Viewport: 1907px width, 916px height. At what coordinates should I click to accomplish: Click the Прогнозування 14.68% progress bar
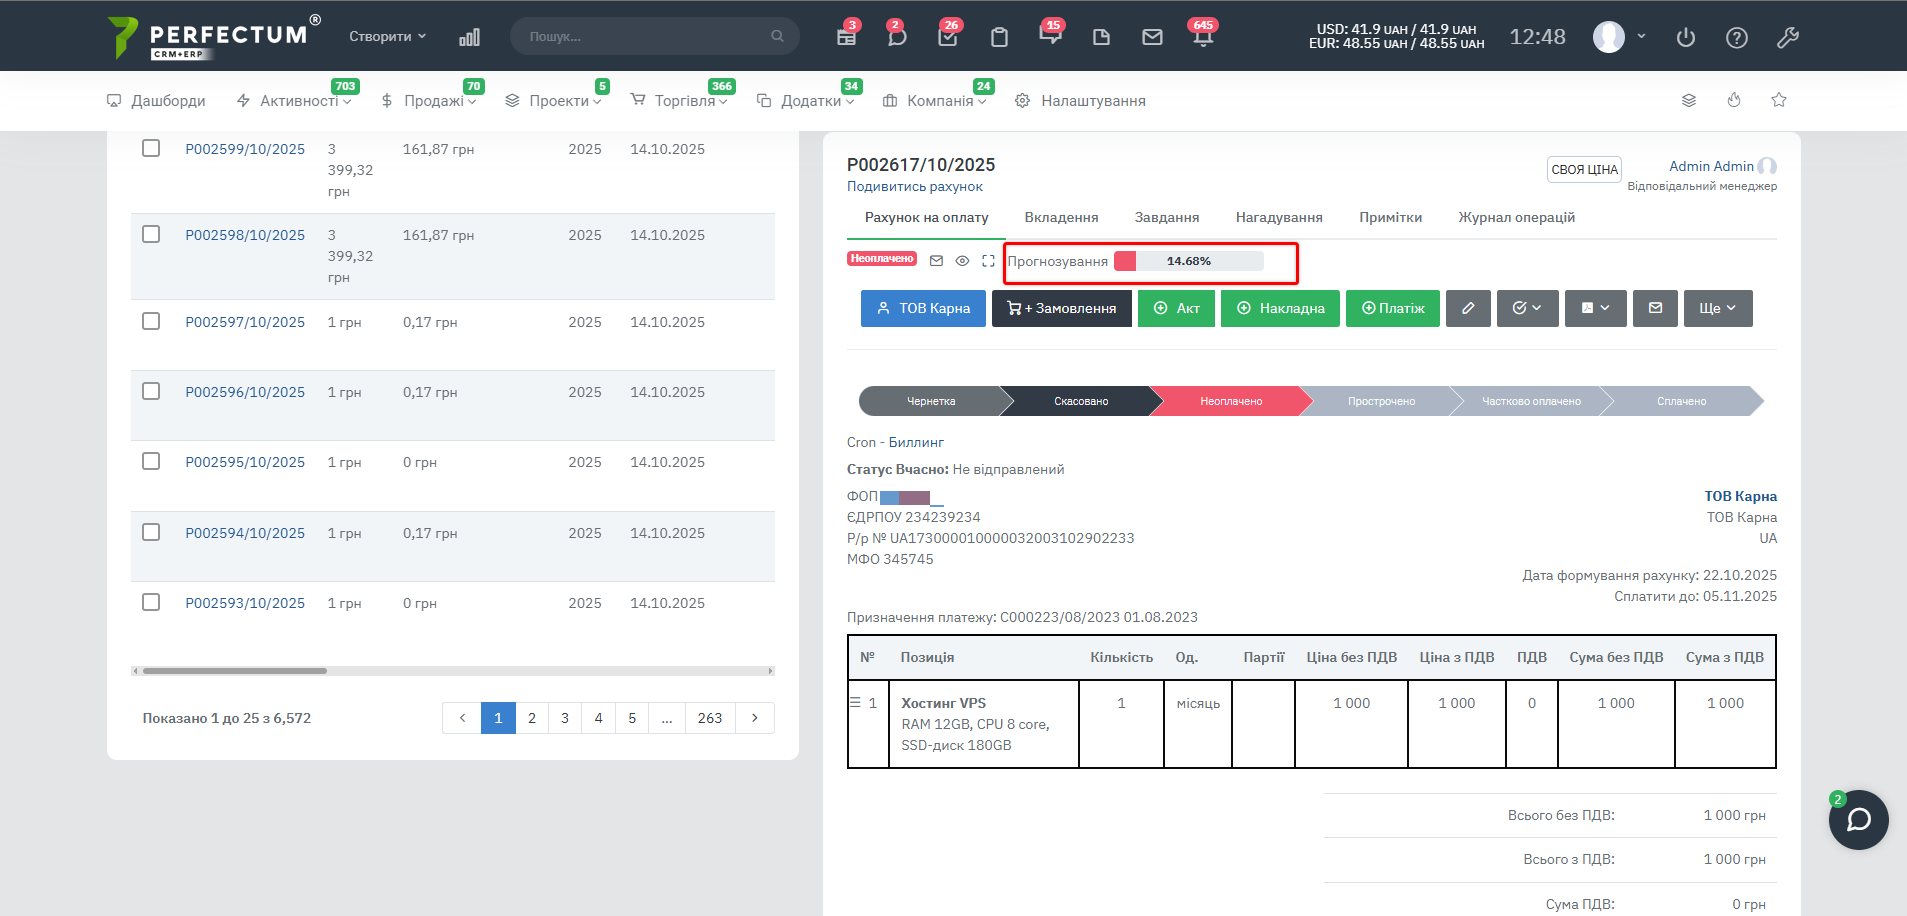pos(1188,261)
